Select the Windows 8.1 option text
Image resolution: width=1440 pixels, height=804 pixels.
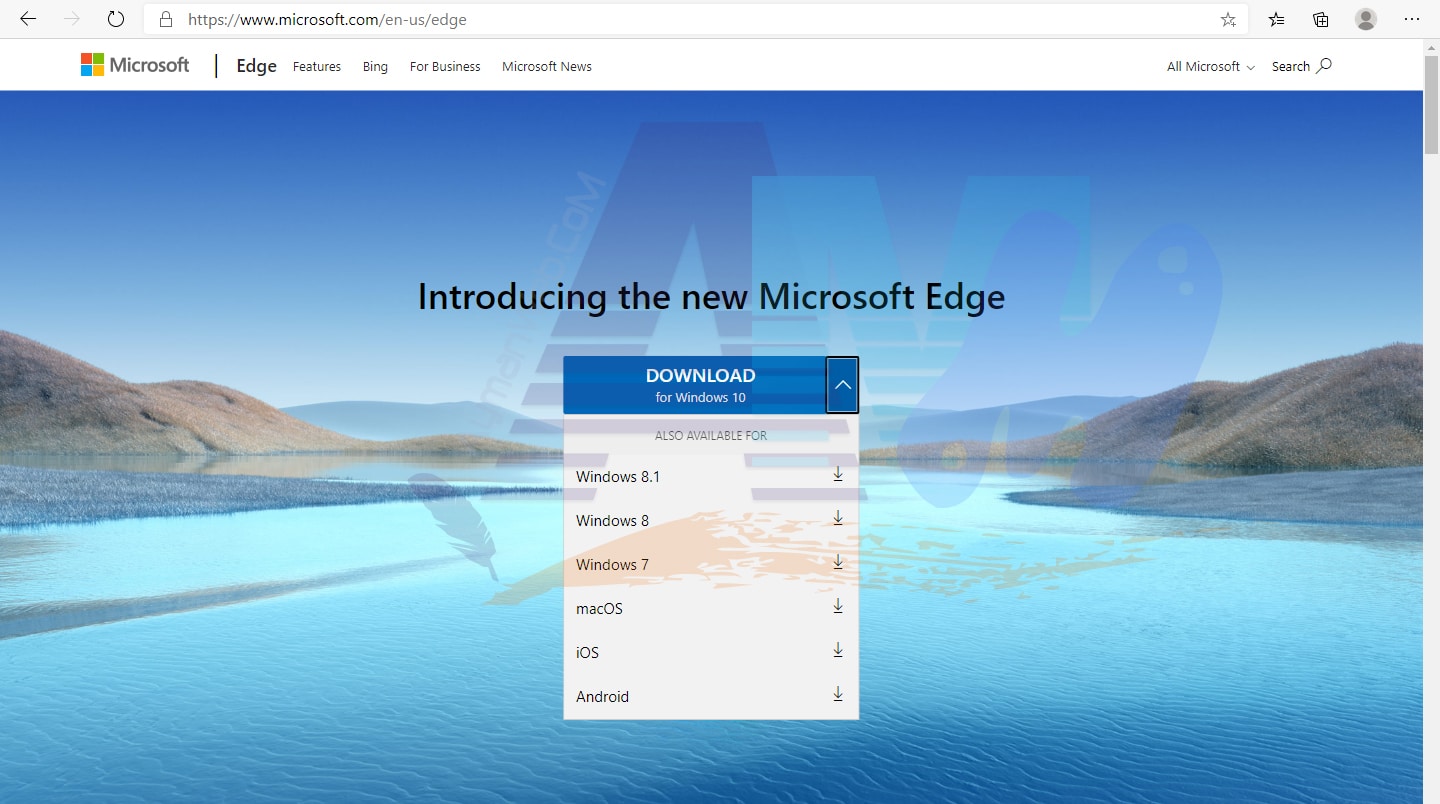(x=618, y=477)
